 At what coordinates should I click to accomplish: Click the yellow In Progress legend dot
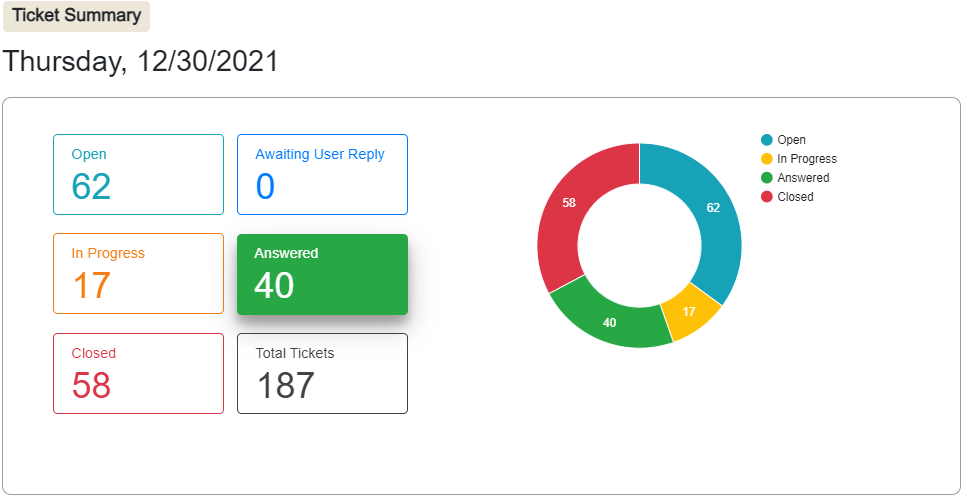pos(767,159)
